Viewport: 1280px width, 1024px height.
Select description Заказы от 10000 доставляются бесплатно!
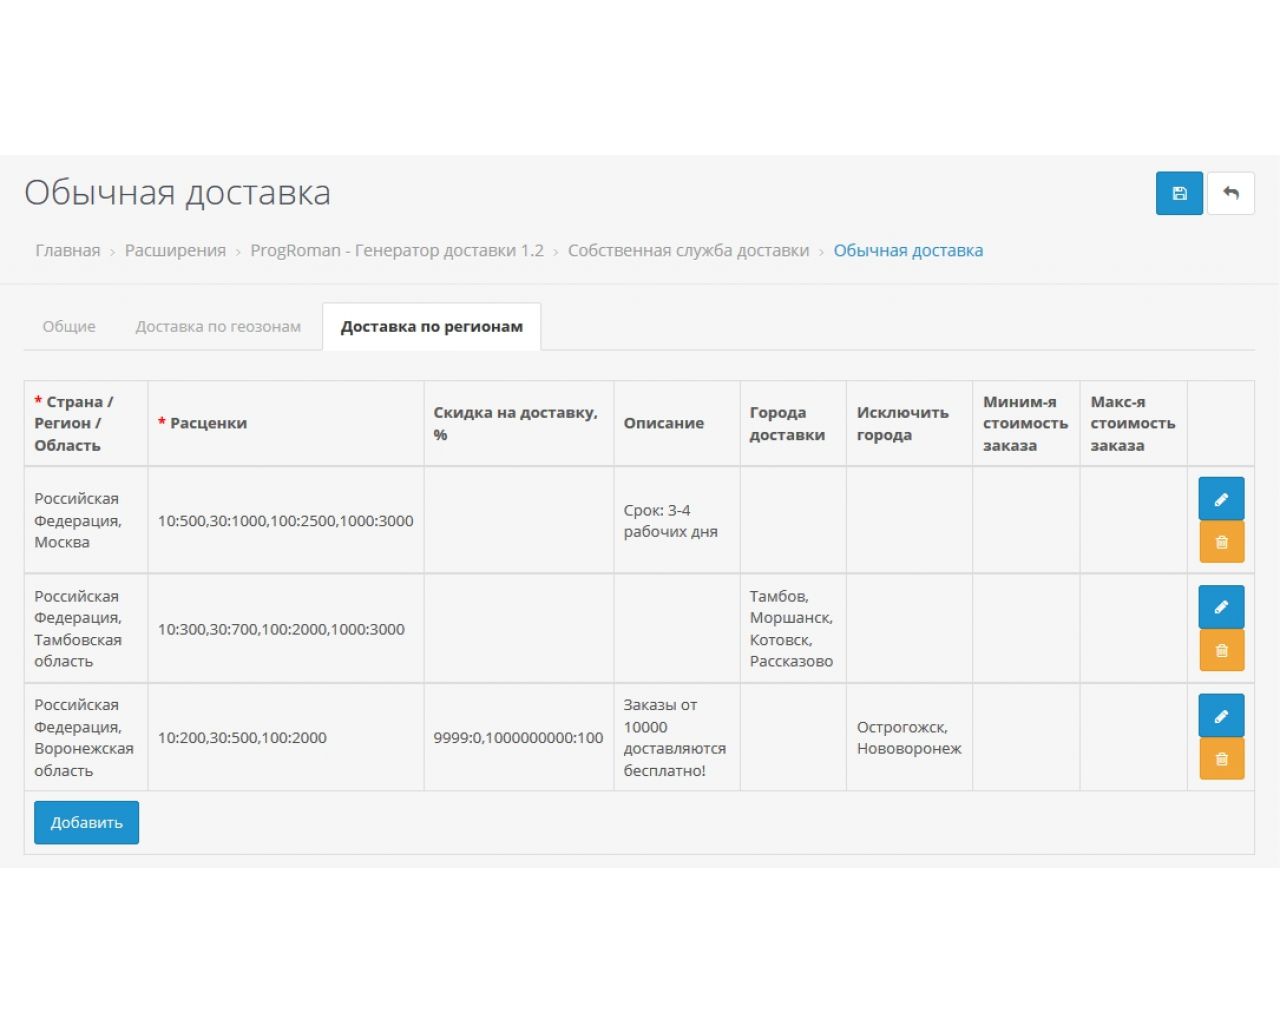[x=675, y=737]
